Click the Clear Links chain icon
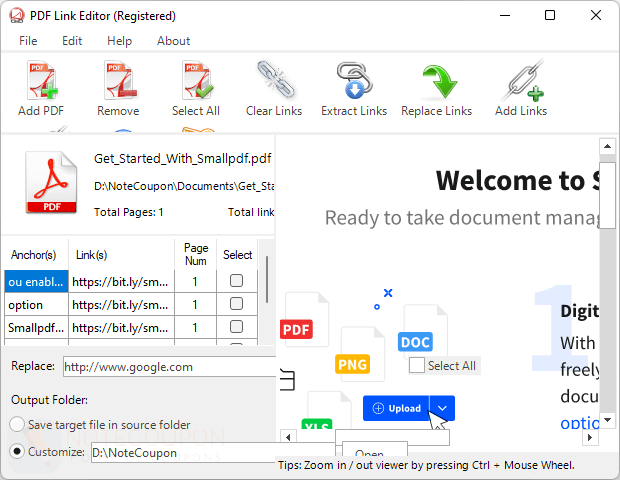This screenshot has height=480, width=620. pyautogui.click(x=276, y=79)
